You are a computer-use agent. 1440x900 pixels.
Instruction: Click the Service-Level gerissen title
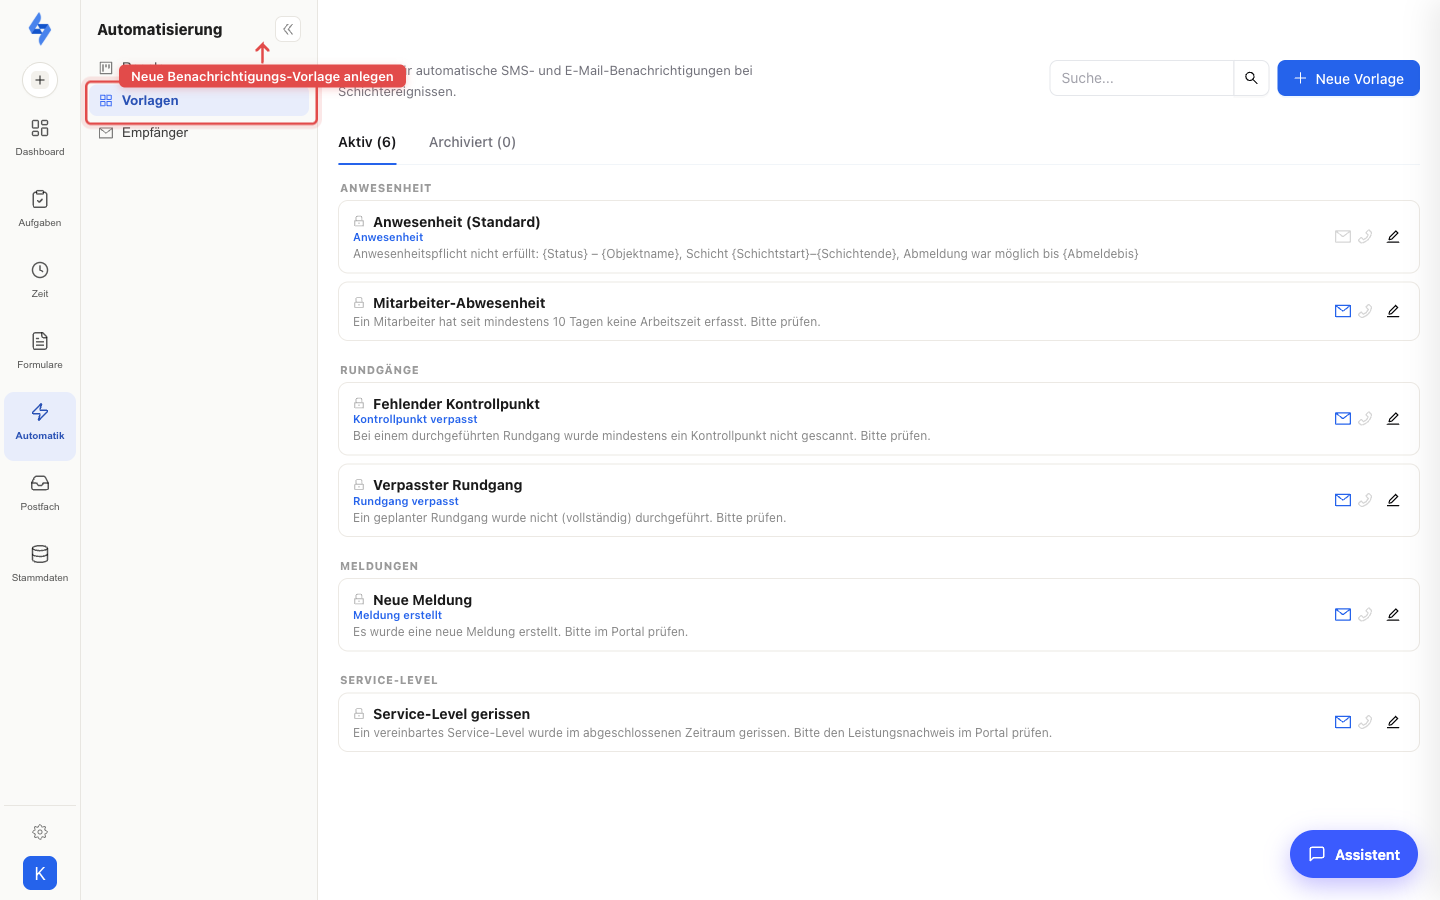coord(451,714)
